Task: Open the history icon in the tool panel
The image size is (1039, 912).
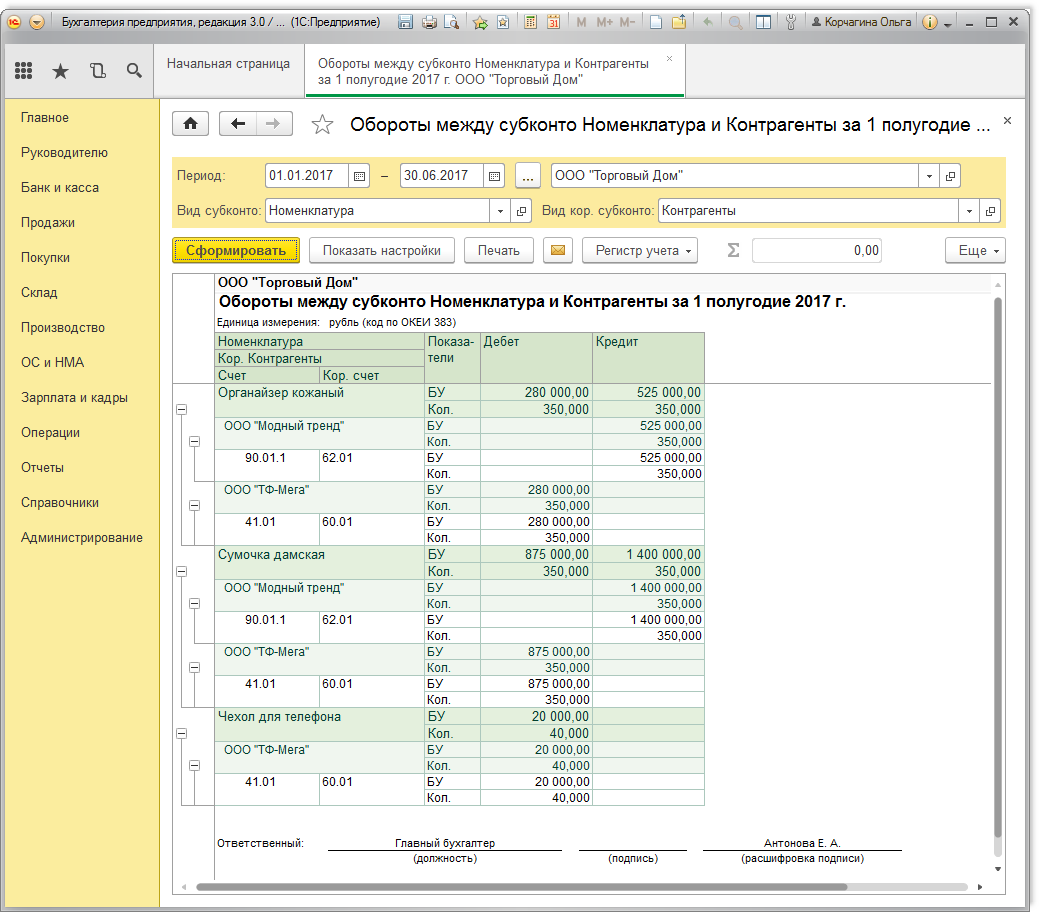Action: pos(97,70)
